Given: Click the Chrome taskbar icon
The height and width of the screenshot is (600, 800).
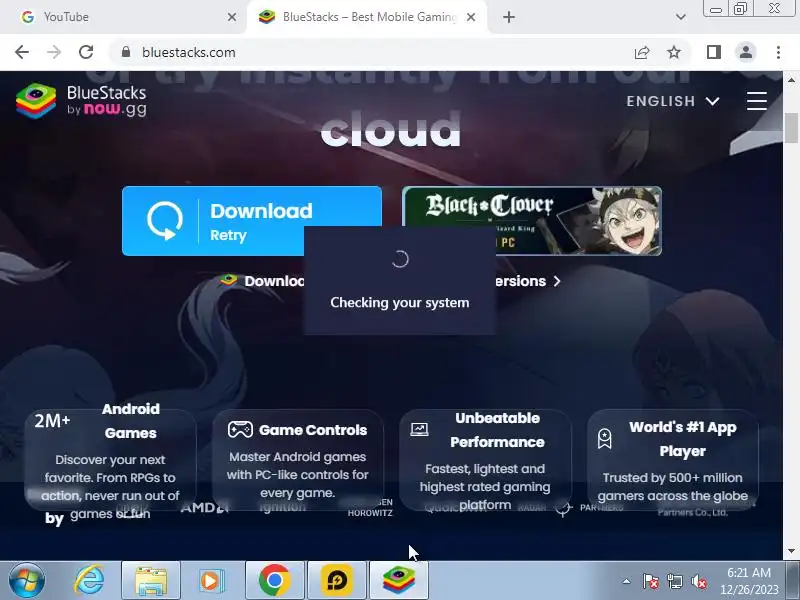Looking at the screenshot, I should pos(274,580).
